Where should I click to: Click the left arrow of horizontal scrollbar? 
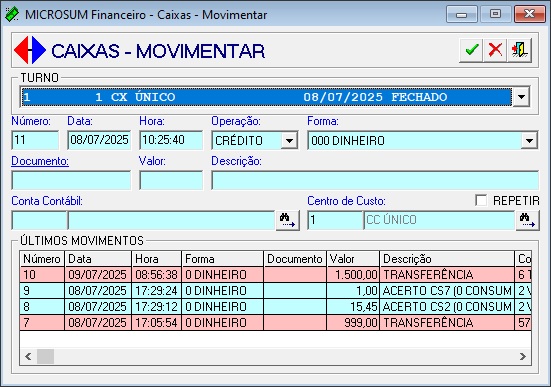pyautogui.click(x=28, y=356)
